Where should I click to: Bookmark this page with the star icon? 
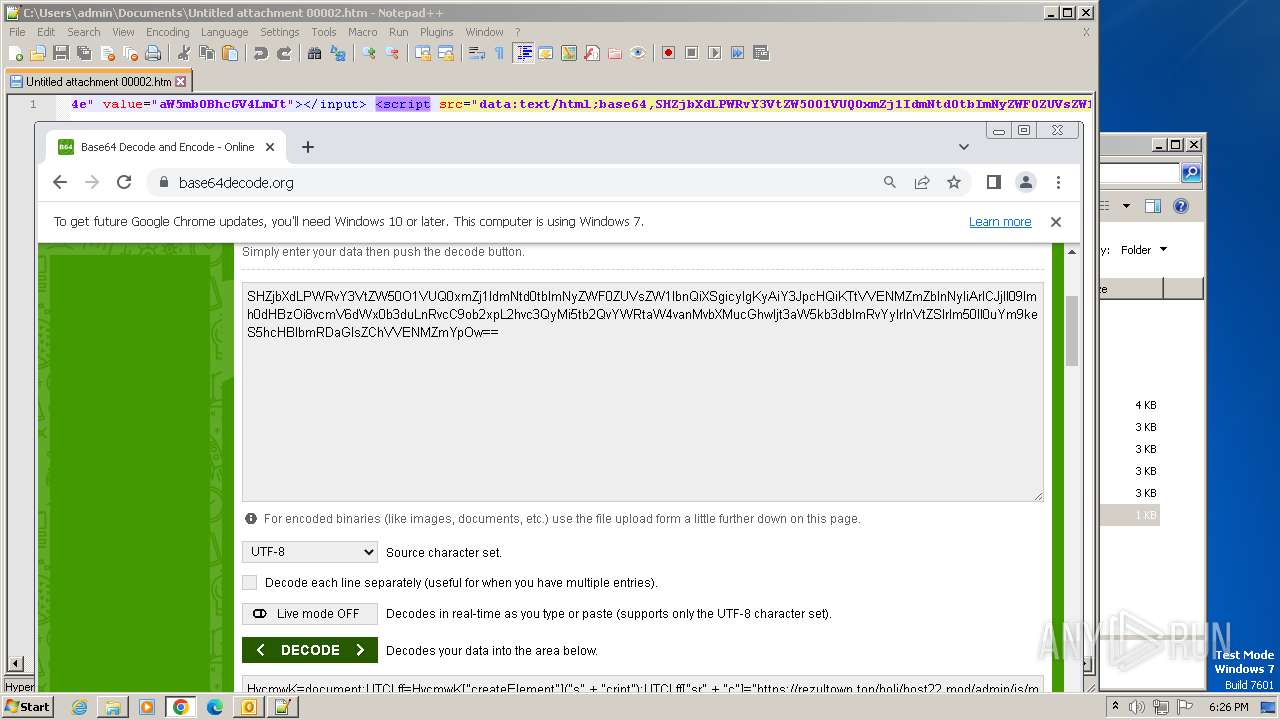pyautogui.click(x=954, y=182)
